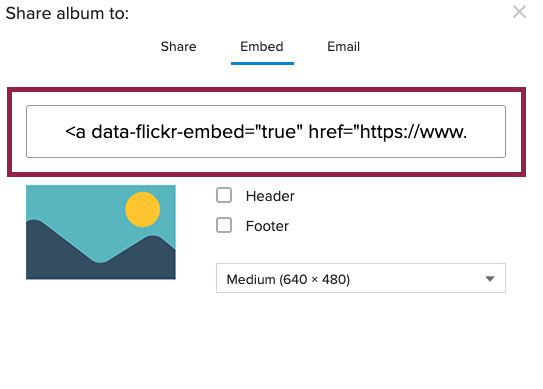The height and width of the screenshot is (389, 543).
Task: Open the Medium (640 × 480) size dropdown
Action: tap(361, 278)
